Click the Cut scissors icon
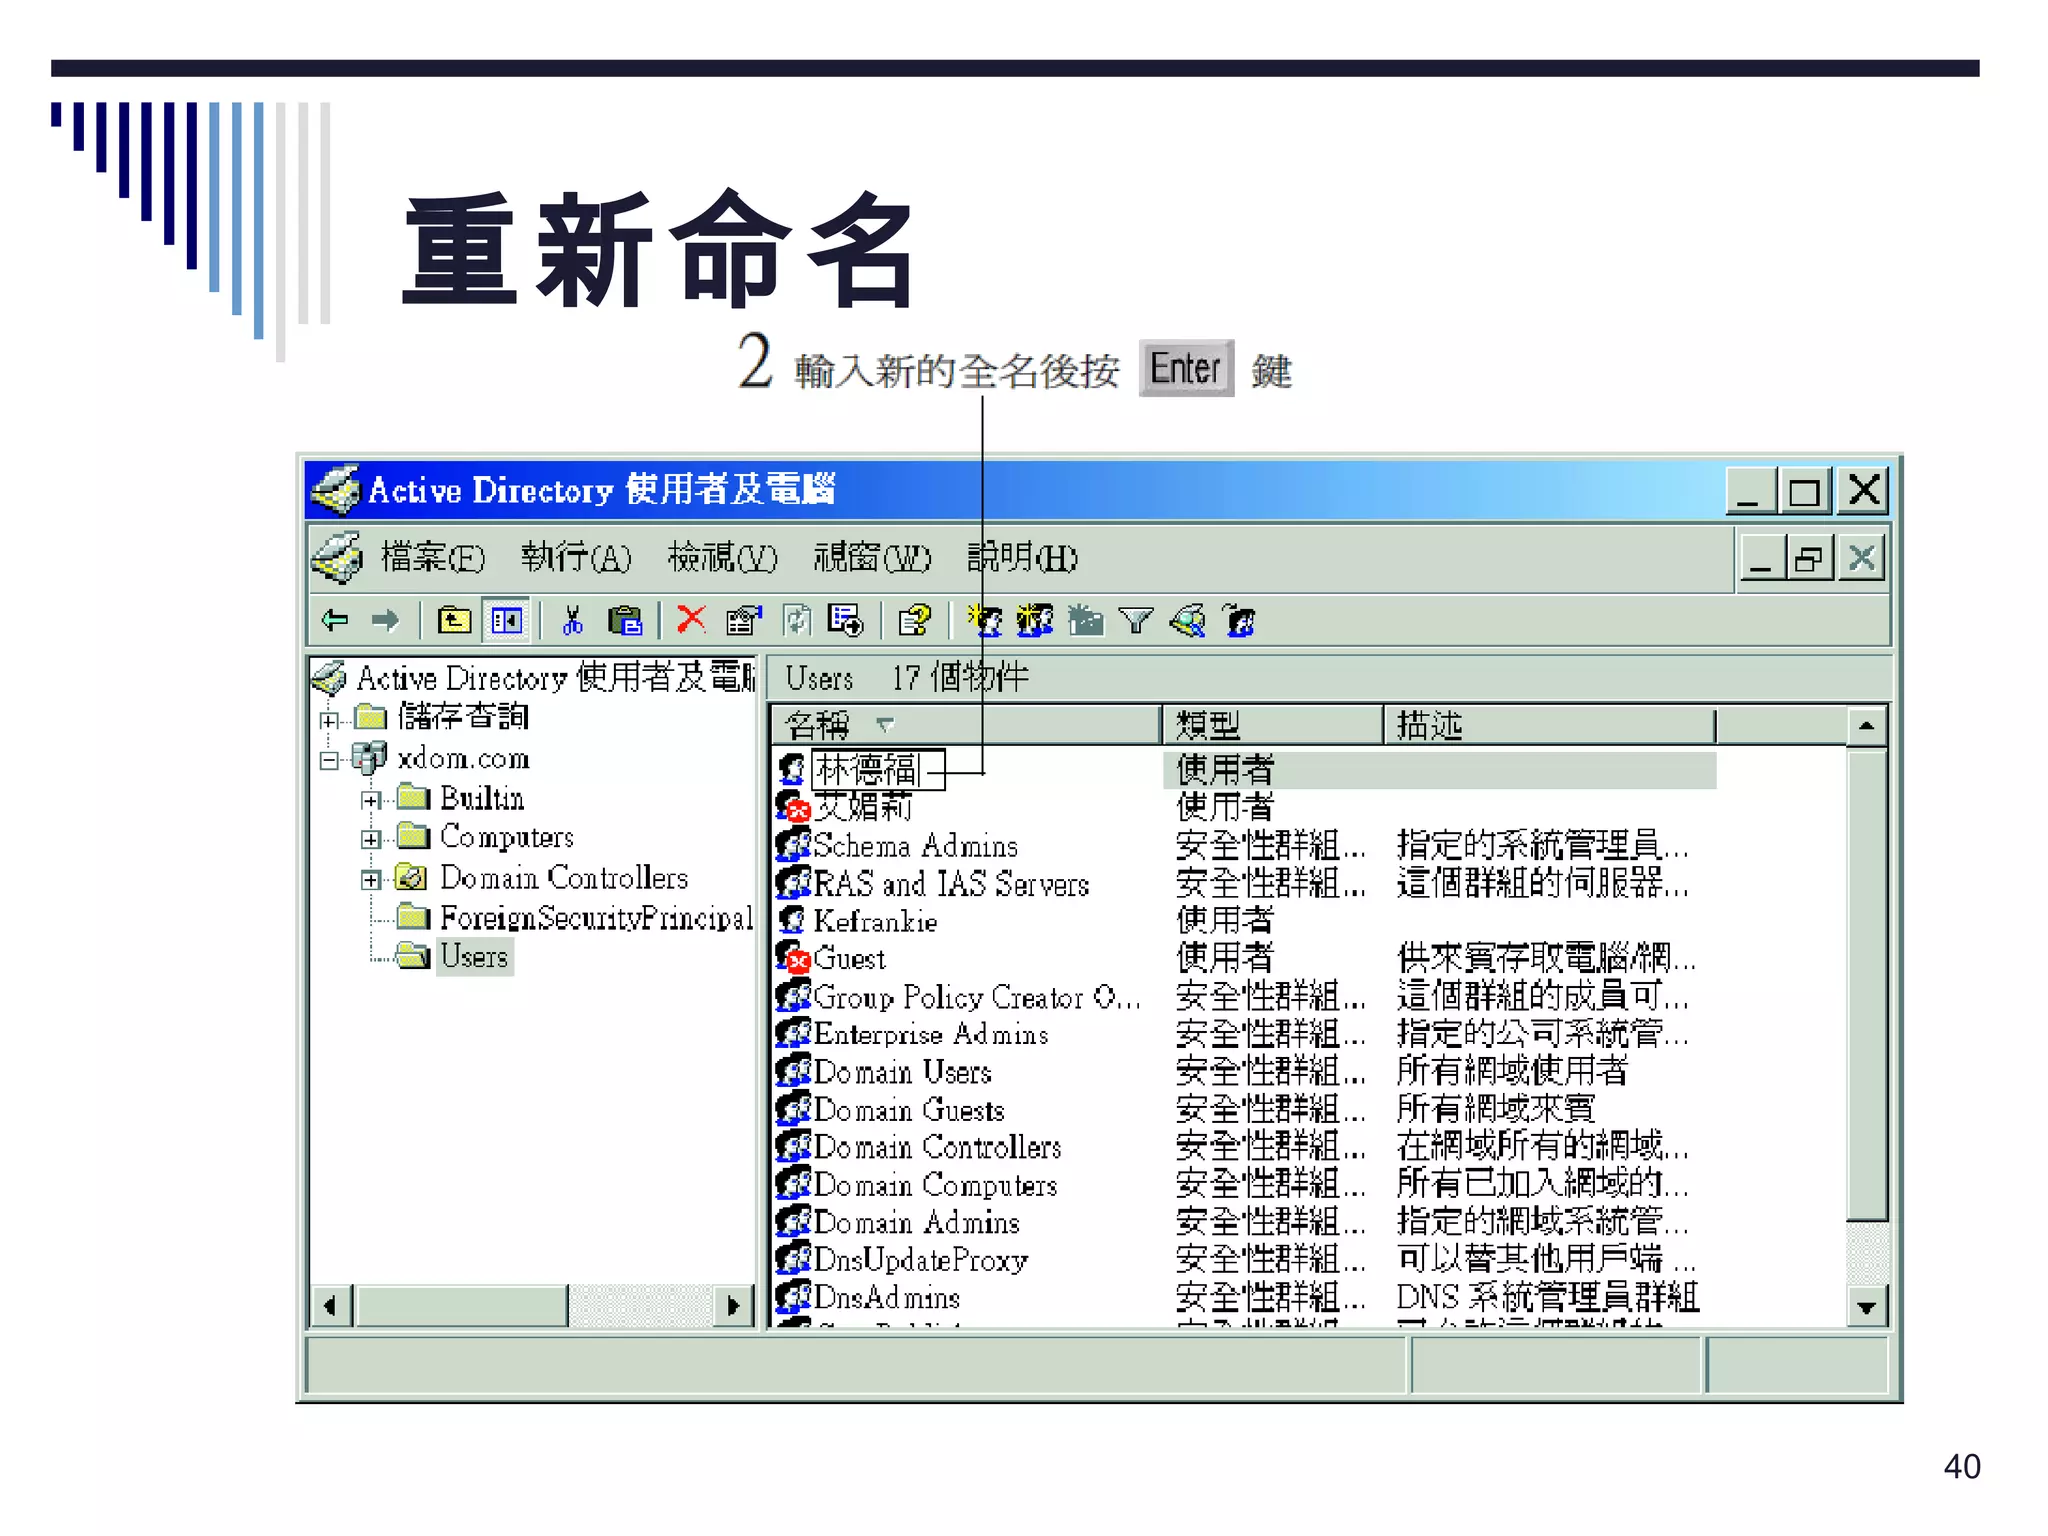This screenshot has height=1536, width=2048. [573, 621]
